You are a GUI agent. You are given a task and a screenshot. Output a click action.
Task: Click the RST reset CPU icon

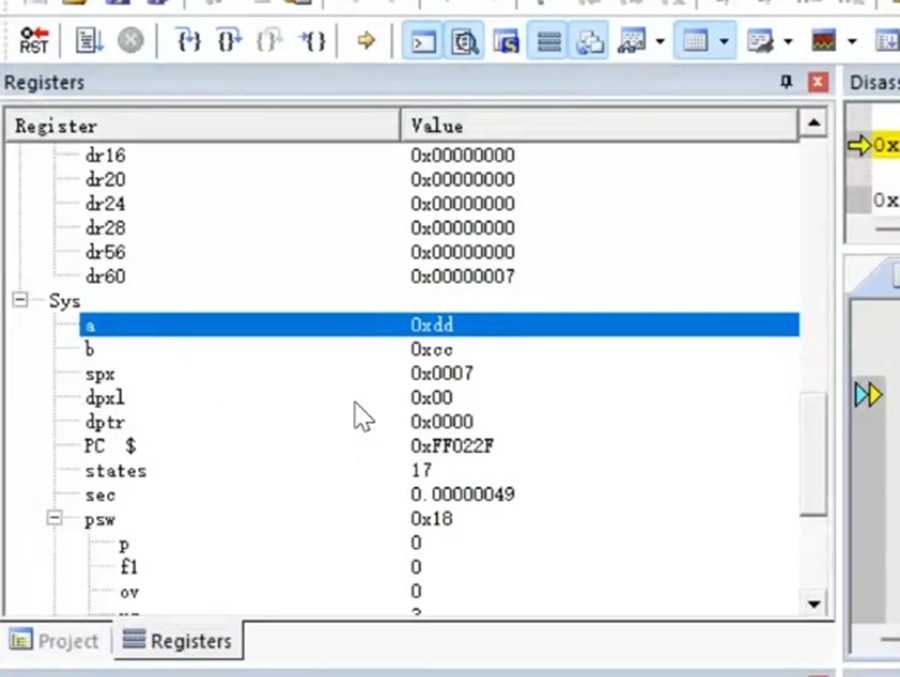[33, 41]
